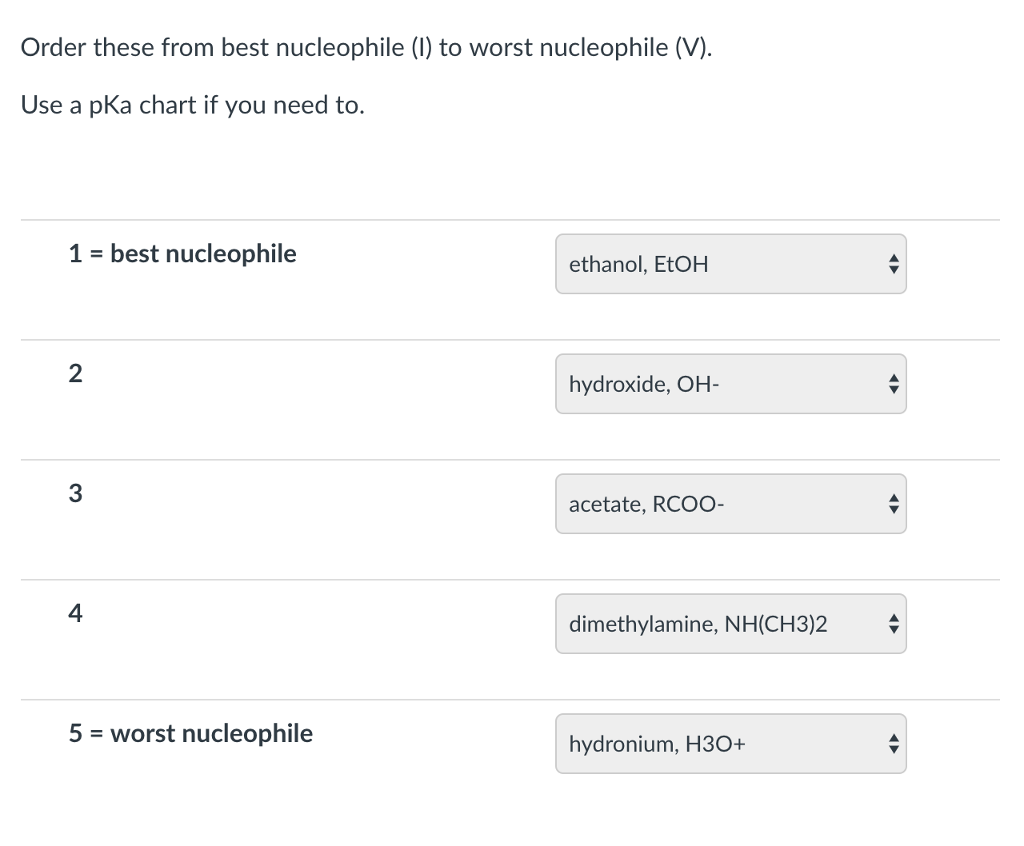
Task: Click the arrow icon on the dimethylamine selector
Action: [x=893, y=623]
